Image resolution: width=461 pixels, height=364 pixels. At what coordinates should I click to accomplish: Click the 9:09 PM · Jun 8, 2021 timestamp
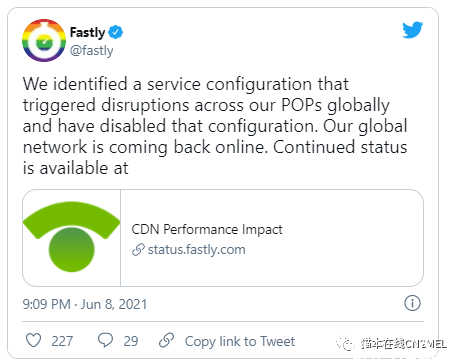point(85,304)
